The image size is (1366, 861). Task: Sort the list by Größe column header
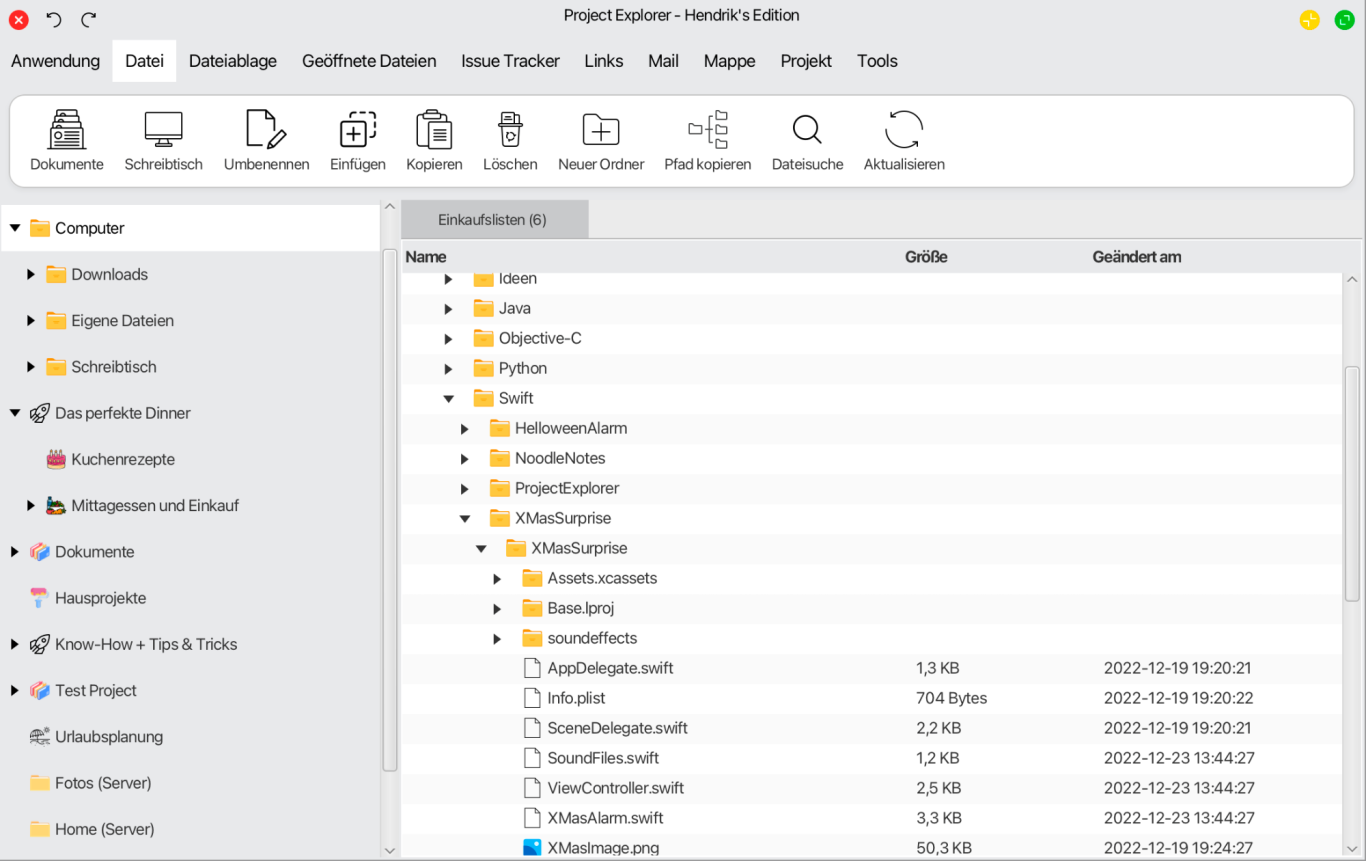(x=926, y=257)
